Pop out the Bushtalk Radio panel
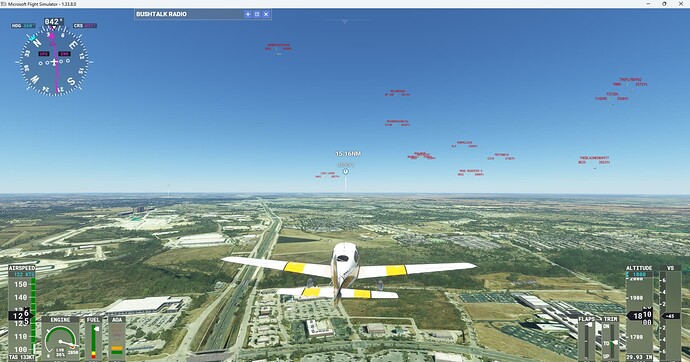Screen dimensions: 690x362 pos(257,14)
